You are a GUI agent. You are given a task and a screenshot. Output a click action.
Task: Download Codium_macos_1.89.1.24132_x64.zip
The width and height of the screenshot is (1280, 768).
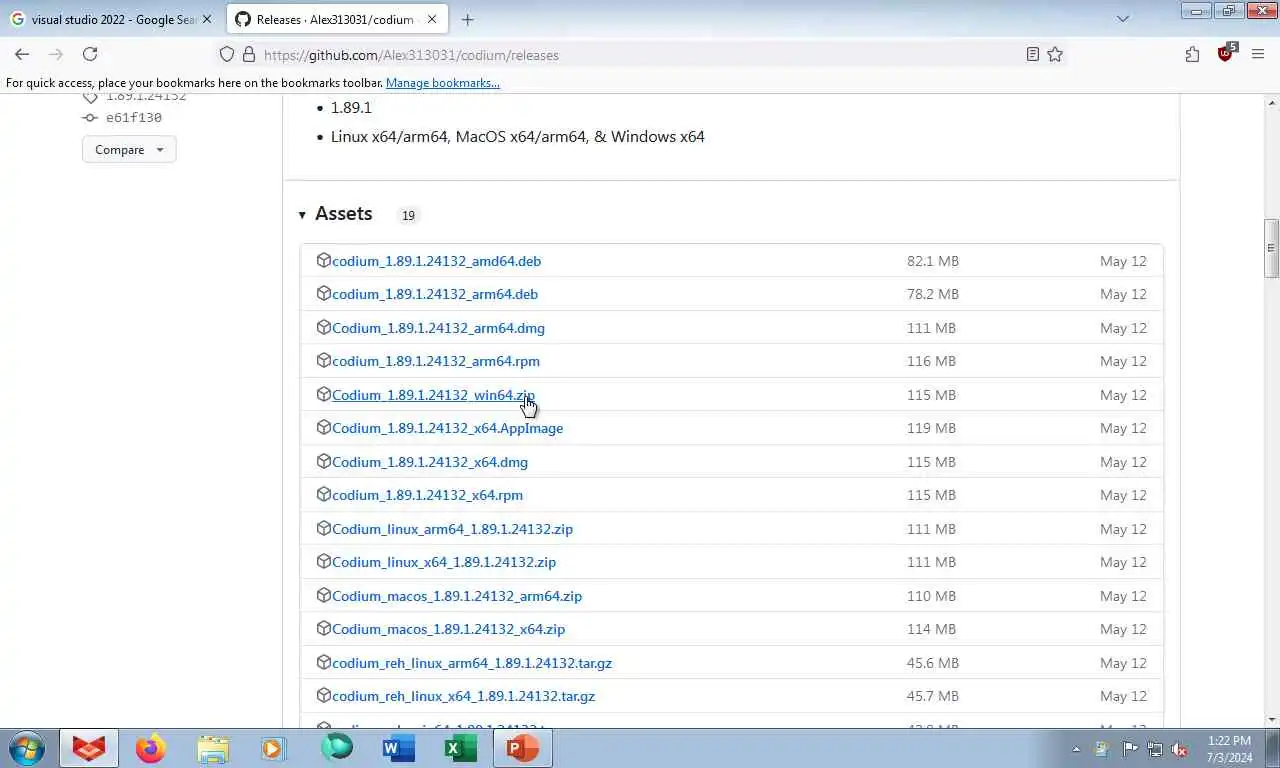pyautogui.click(x=448, y=629)
